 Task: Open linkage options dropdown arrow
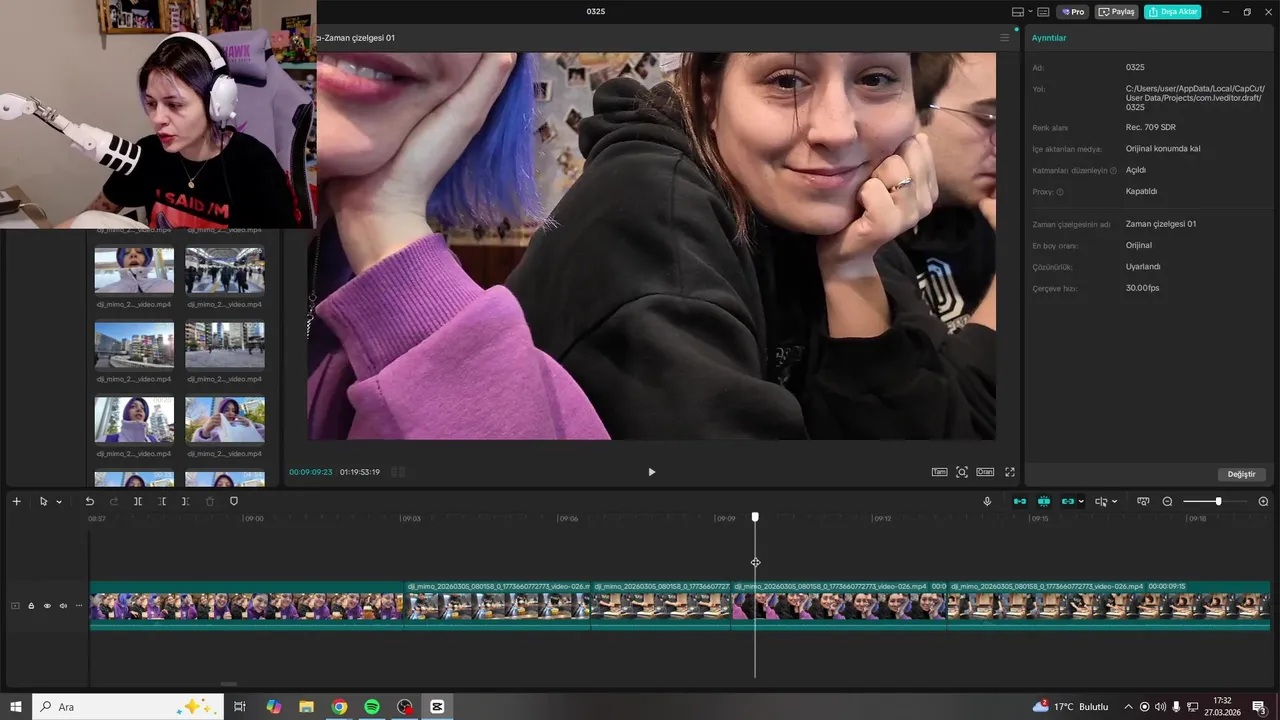click(1081, 502)
